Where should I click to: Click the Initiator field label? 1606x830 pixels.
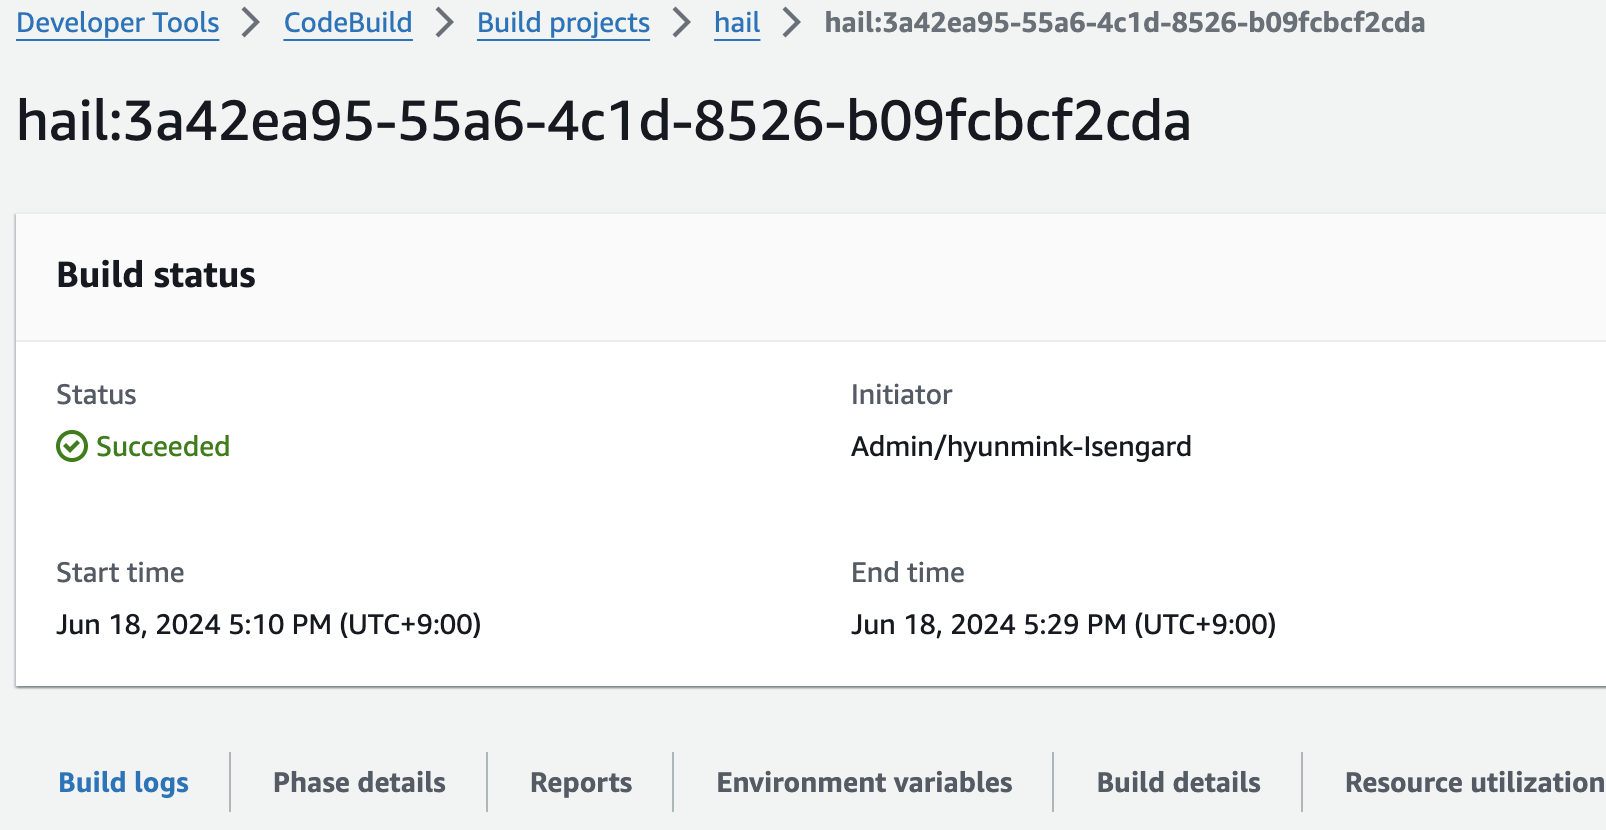point(901,394)
